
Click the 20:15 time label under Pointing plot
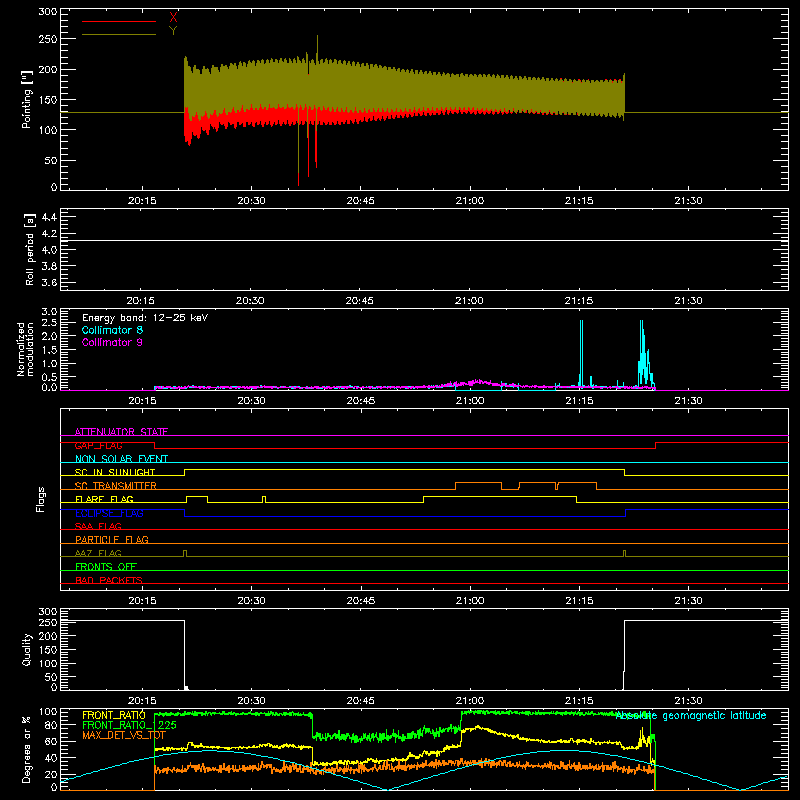coord(142,201)
